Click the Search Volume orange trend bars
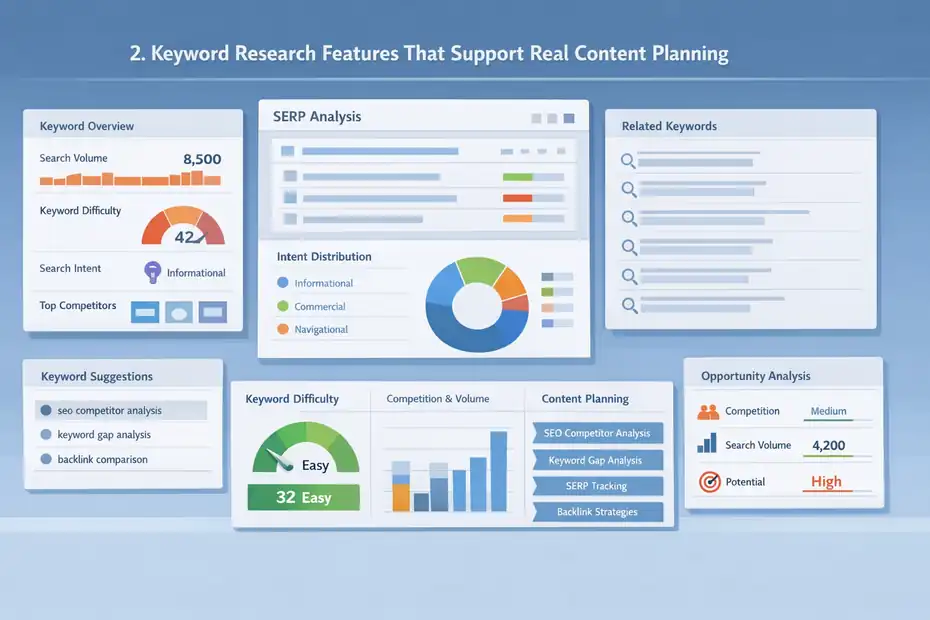The width and height of the screenshot is (930, 620). (x=130, y=178)
